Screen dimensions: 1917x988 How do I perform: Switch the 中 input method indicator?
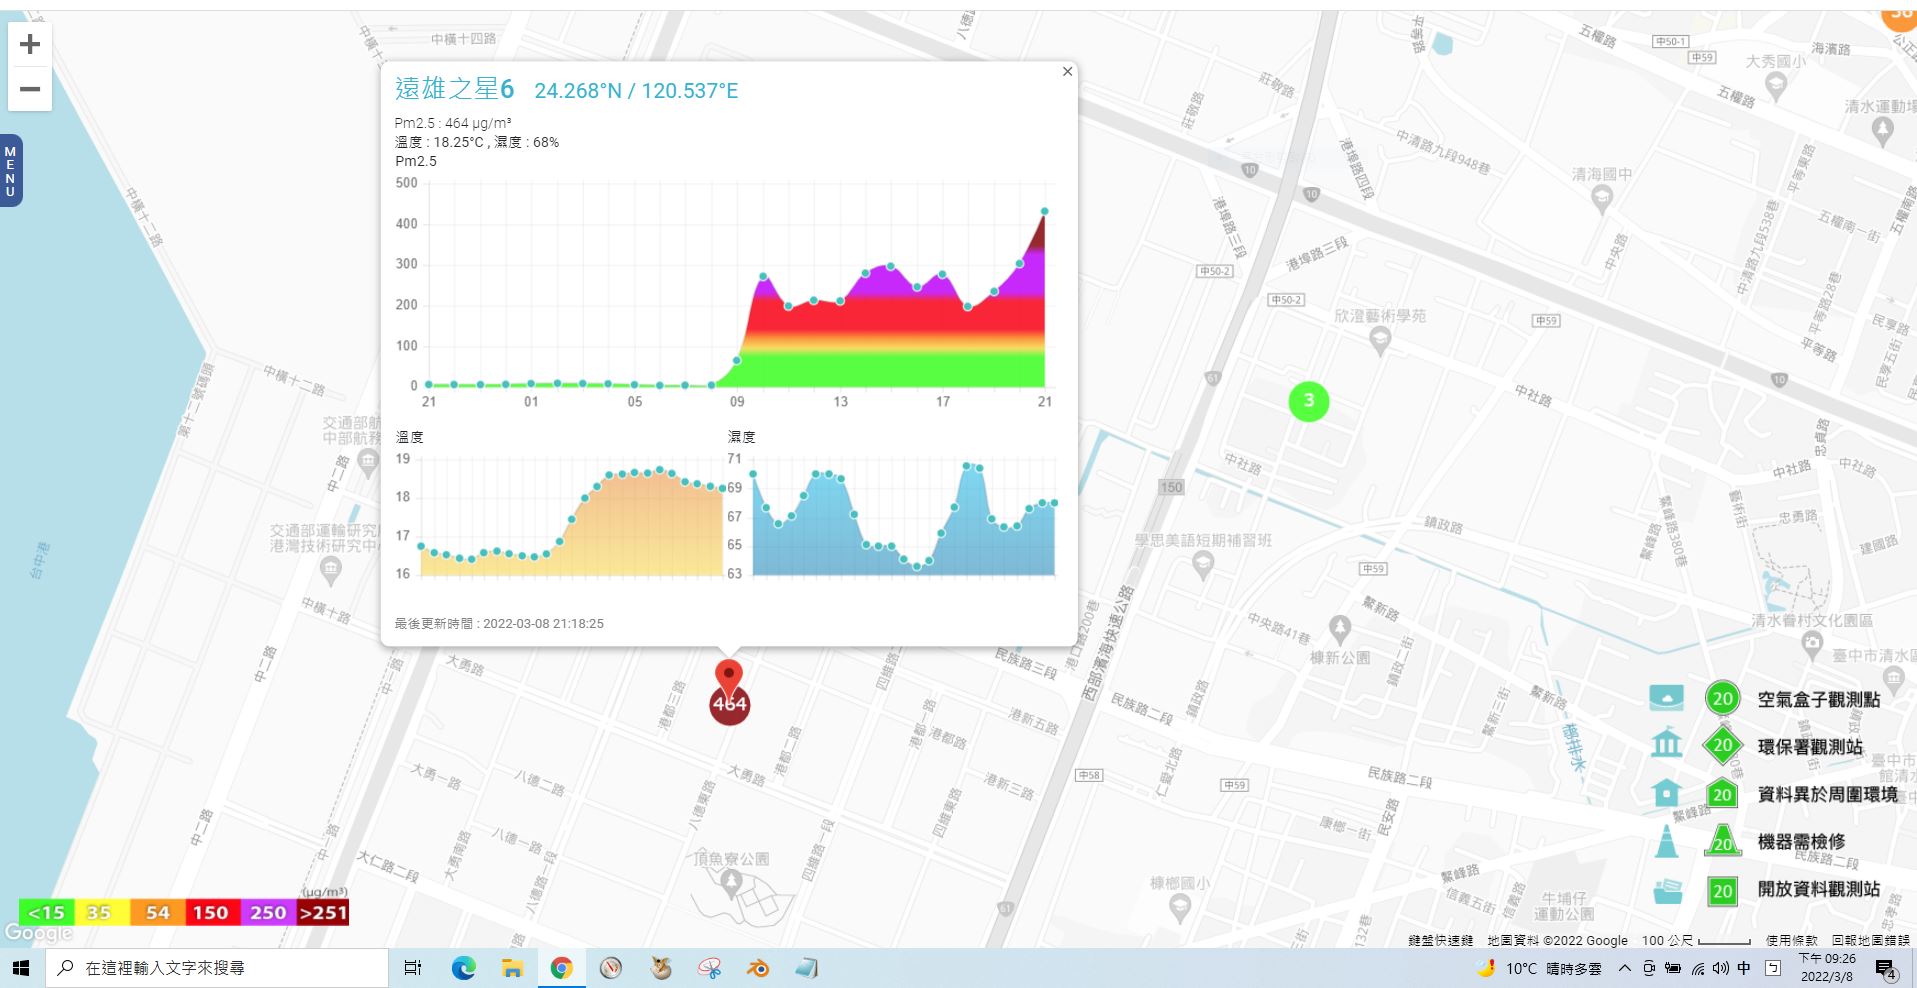pos(1745,968)
